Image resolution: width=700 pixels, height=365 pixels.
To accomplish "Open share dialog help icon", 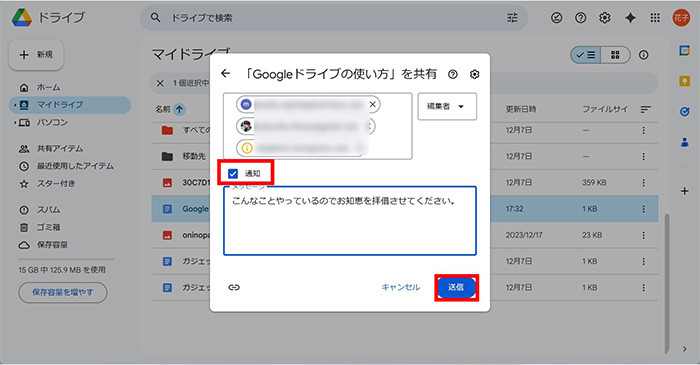I will pyautogui.click(x=453, y=75).
